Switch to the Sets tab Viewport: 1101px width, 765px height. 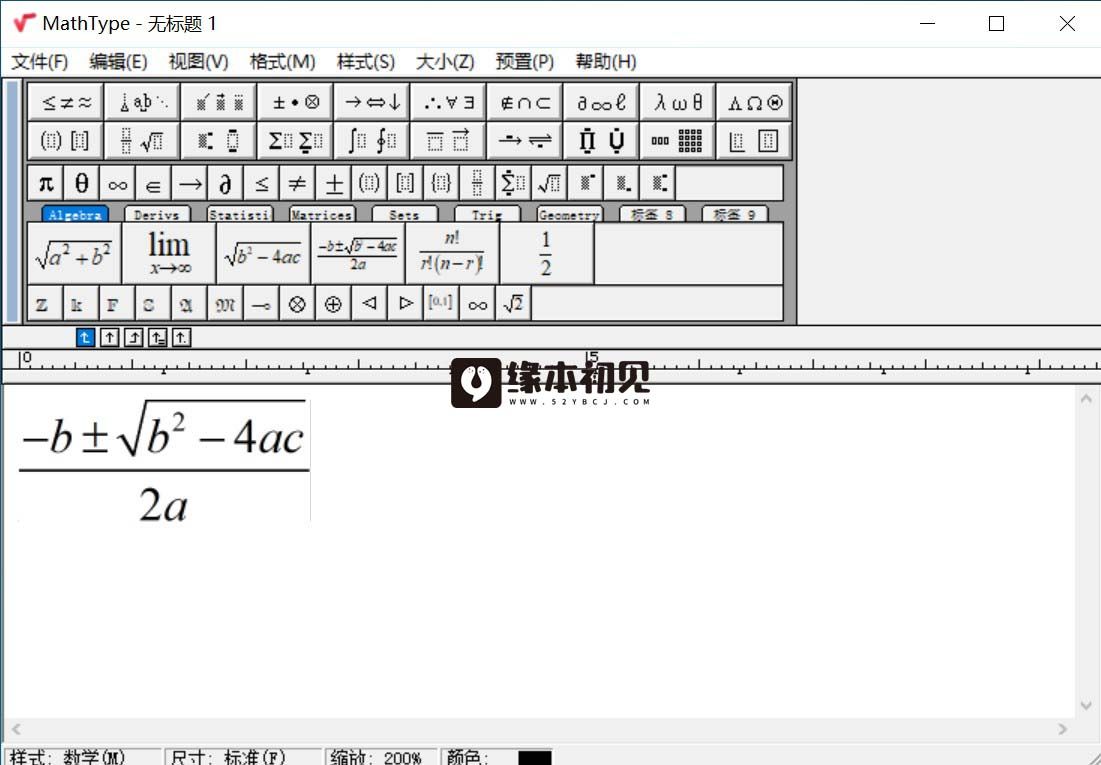click(404, 214)
